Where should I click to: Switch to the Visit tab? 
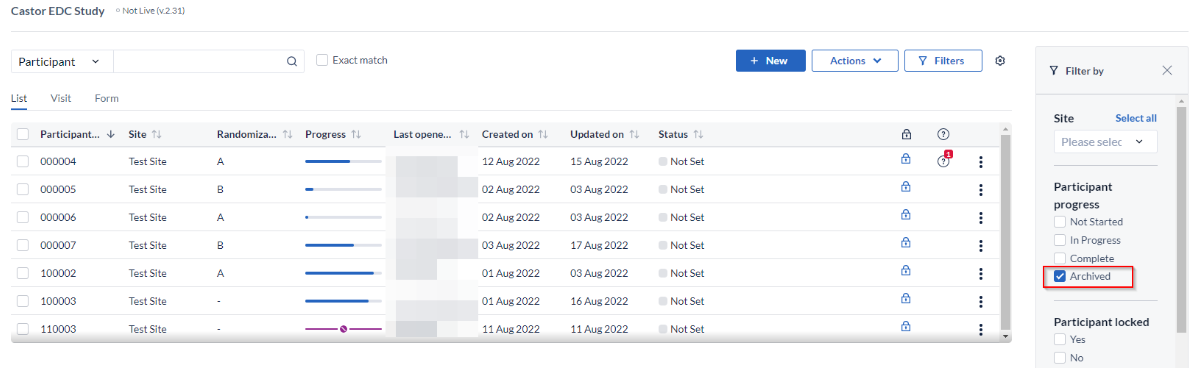click(x=61, y=98)
